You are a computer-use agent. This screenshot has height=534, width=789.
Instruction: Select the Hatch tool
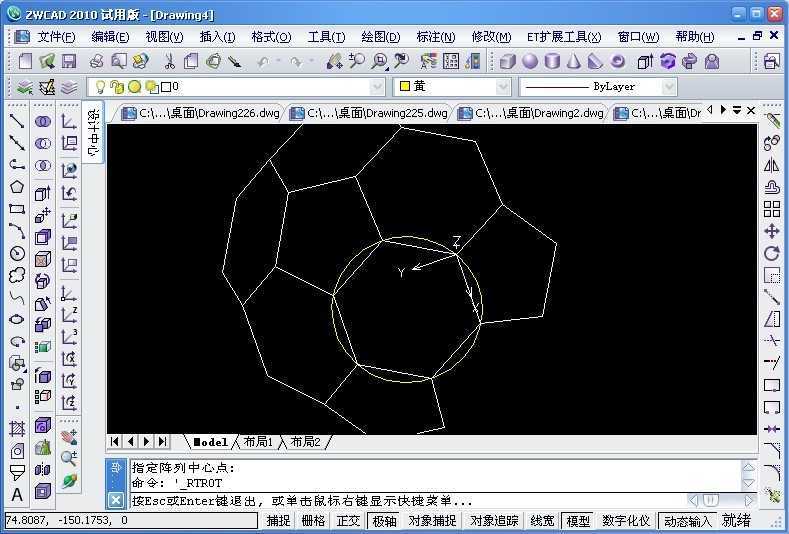(17, 429)
